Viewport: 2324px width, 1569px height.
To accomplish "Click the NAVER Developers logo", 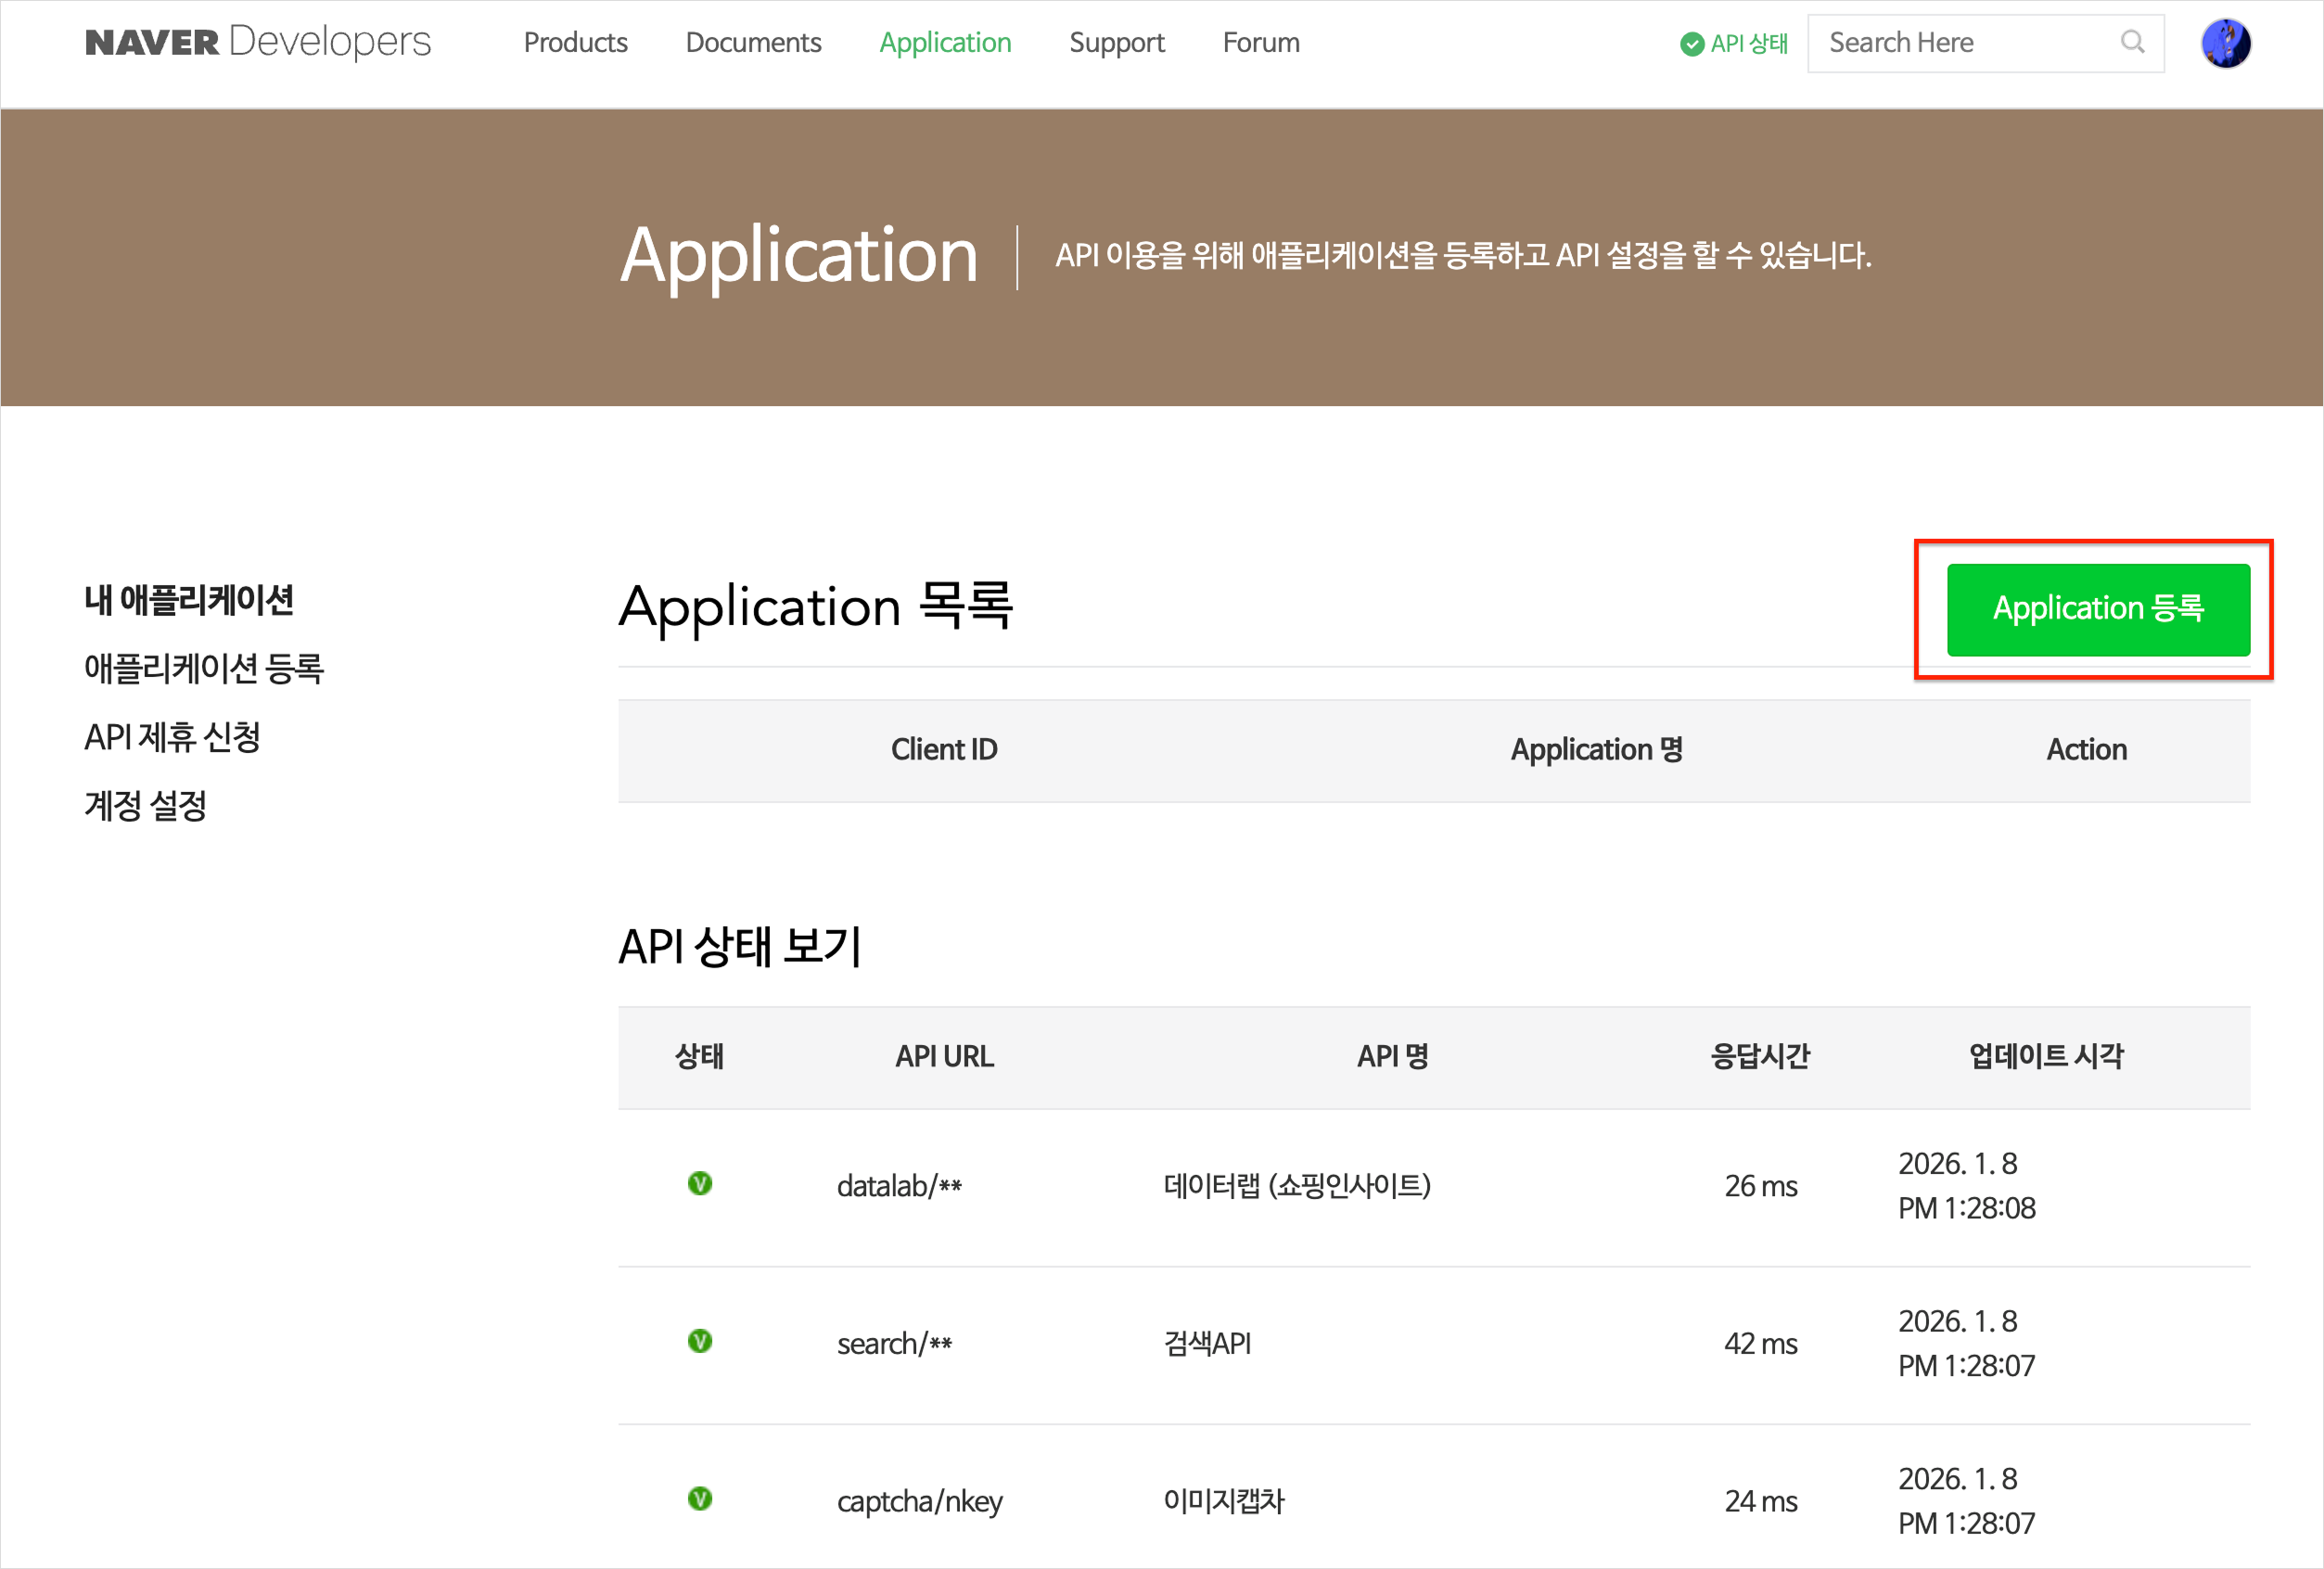I will 258,42.
